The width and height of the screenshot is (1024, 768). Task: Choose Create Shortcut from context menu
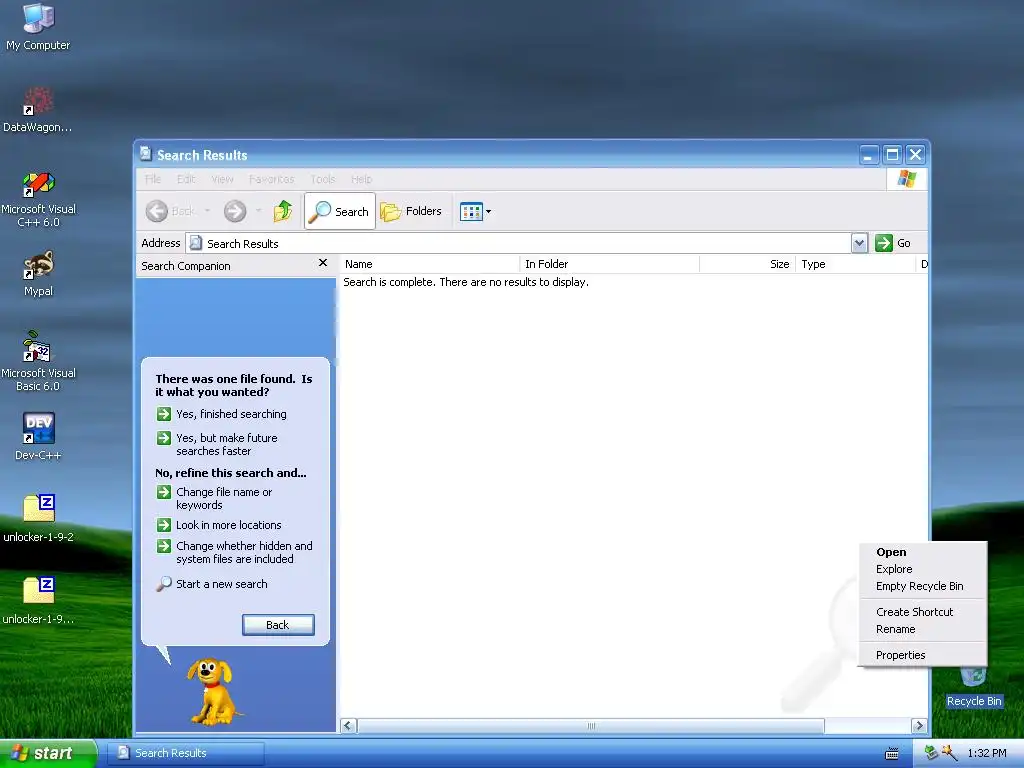[x=922, y=612]
